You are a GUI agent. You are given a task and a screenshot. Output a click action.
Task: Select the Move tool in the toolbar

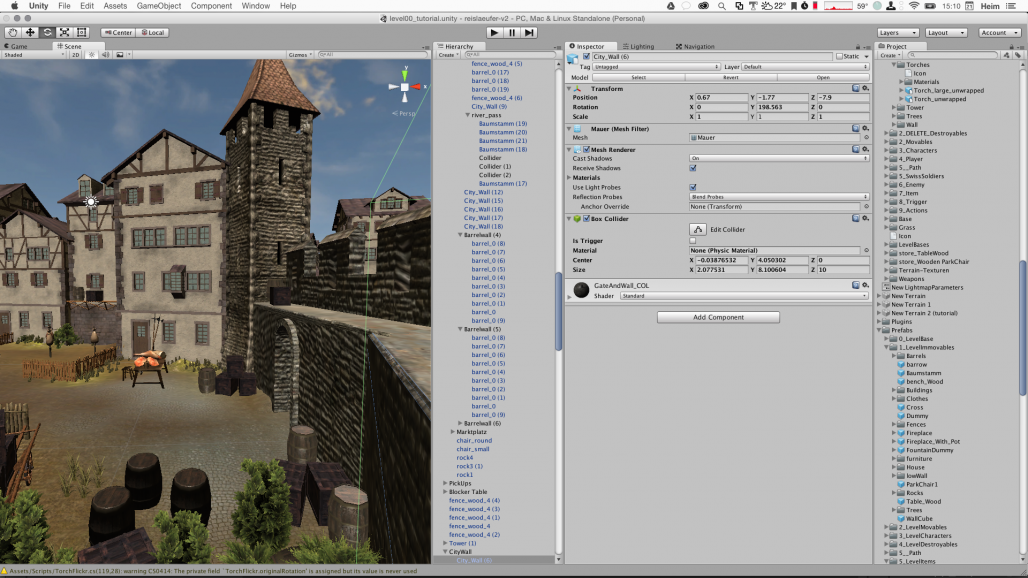pyautogui.click(x=30, y=32)
